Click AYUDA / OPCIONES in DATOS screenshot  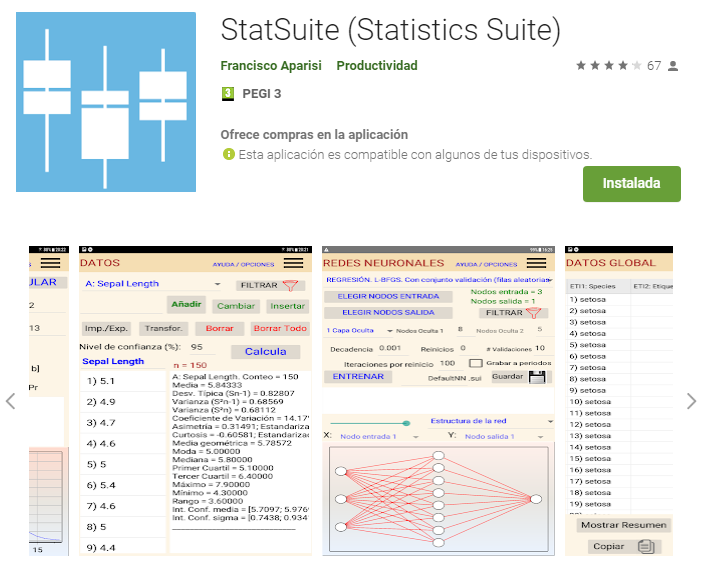[x=243, y=265]
